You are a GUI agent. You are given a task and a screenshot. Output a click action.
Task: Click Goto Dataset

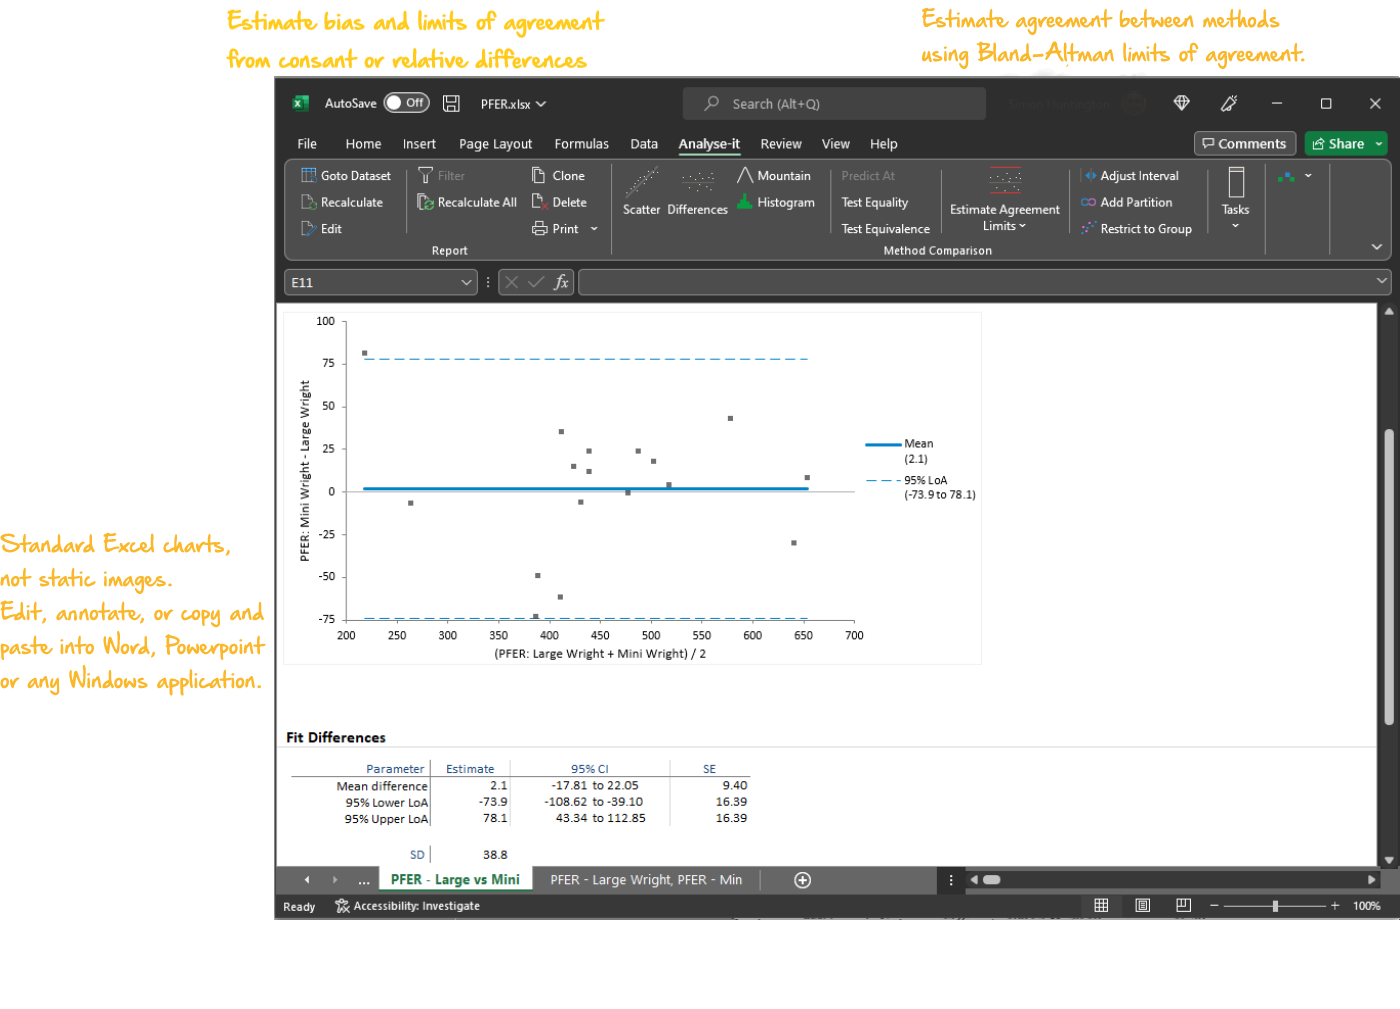pos(346,176)
